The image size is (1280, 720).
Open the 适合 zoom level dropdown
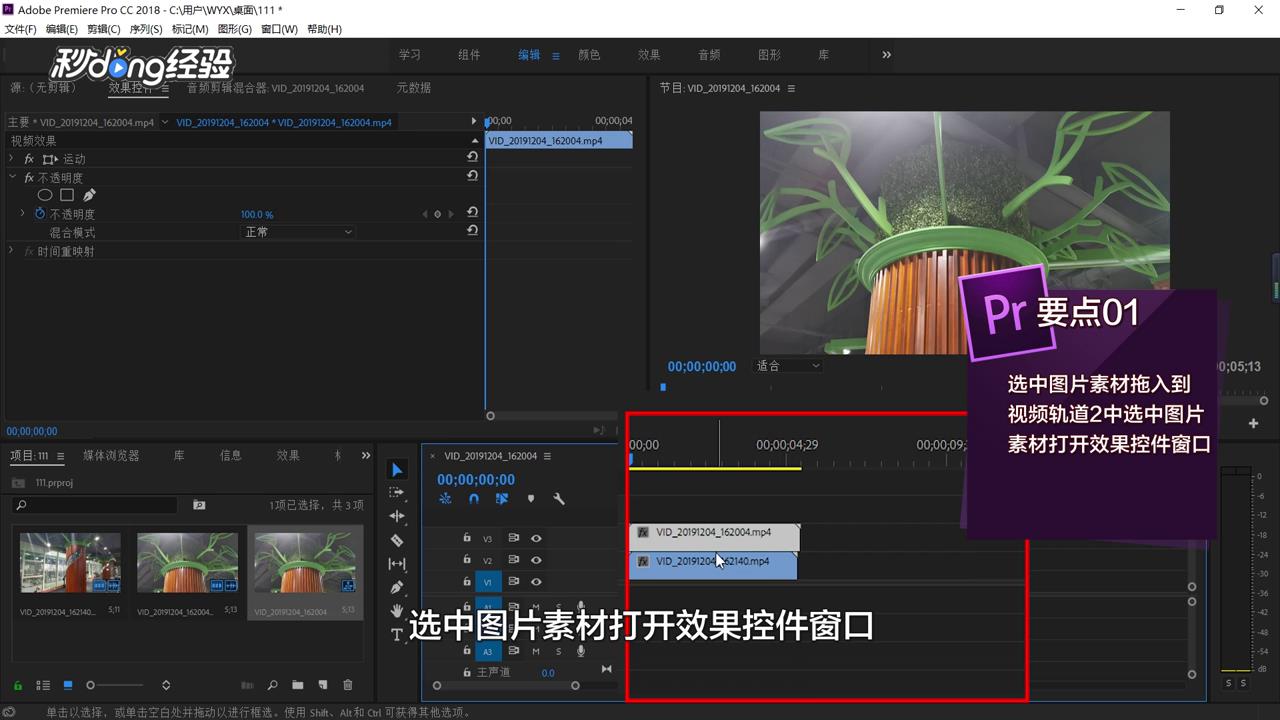tap(787, 366)
